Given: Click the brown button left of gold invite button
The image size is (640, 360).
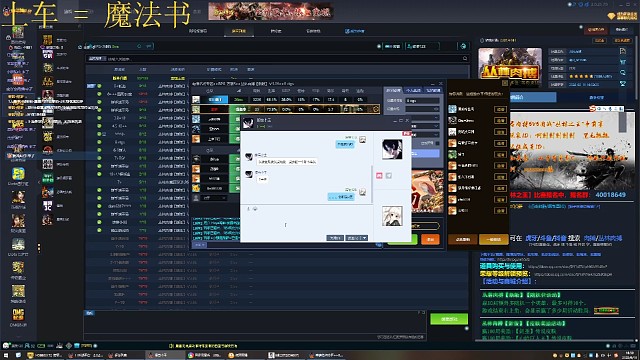Looking at the screenshot, I should coord(463,240).
